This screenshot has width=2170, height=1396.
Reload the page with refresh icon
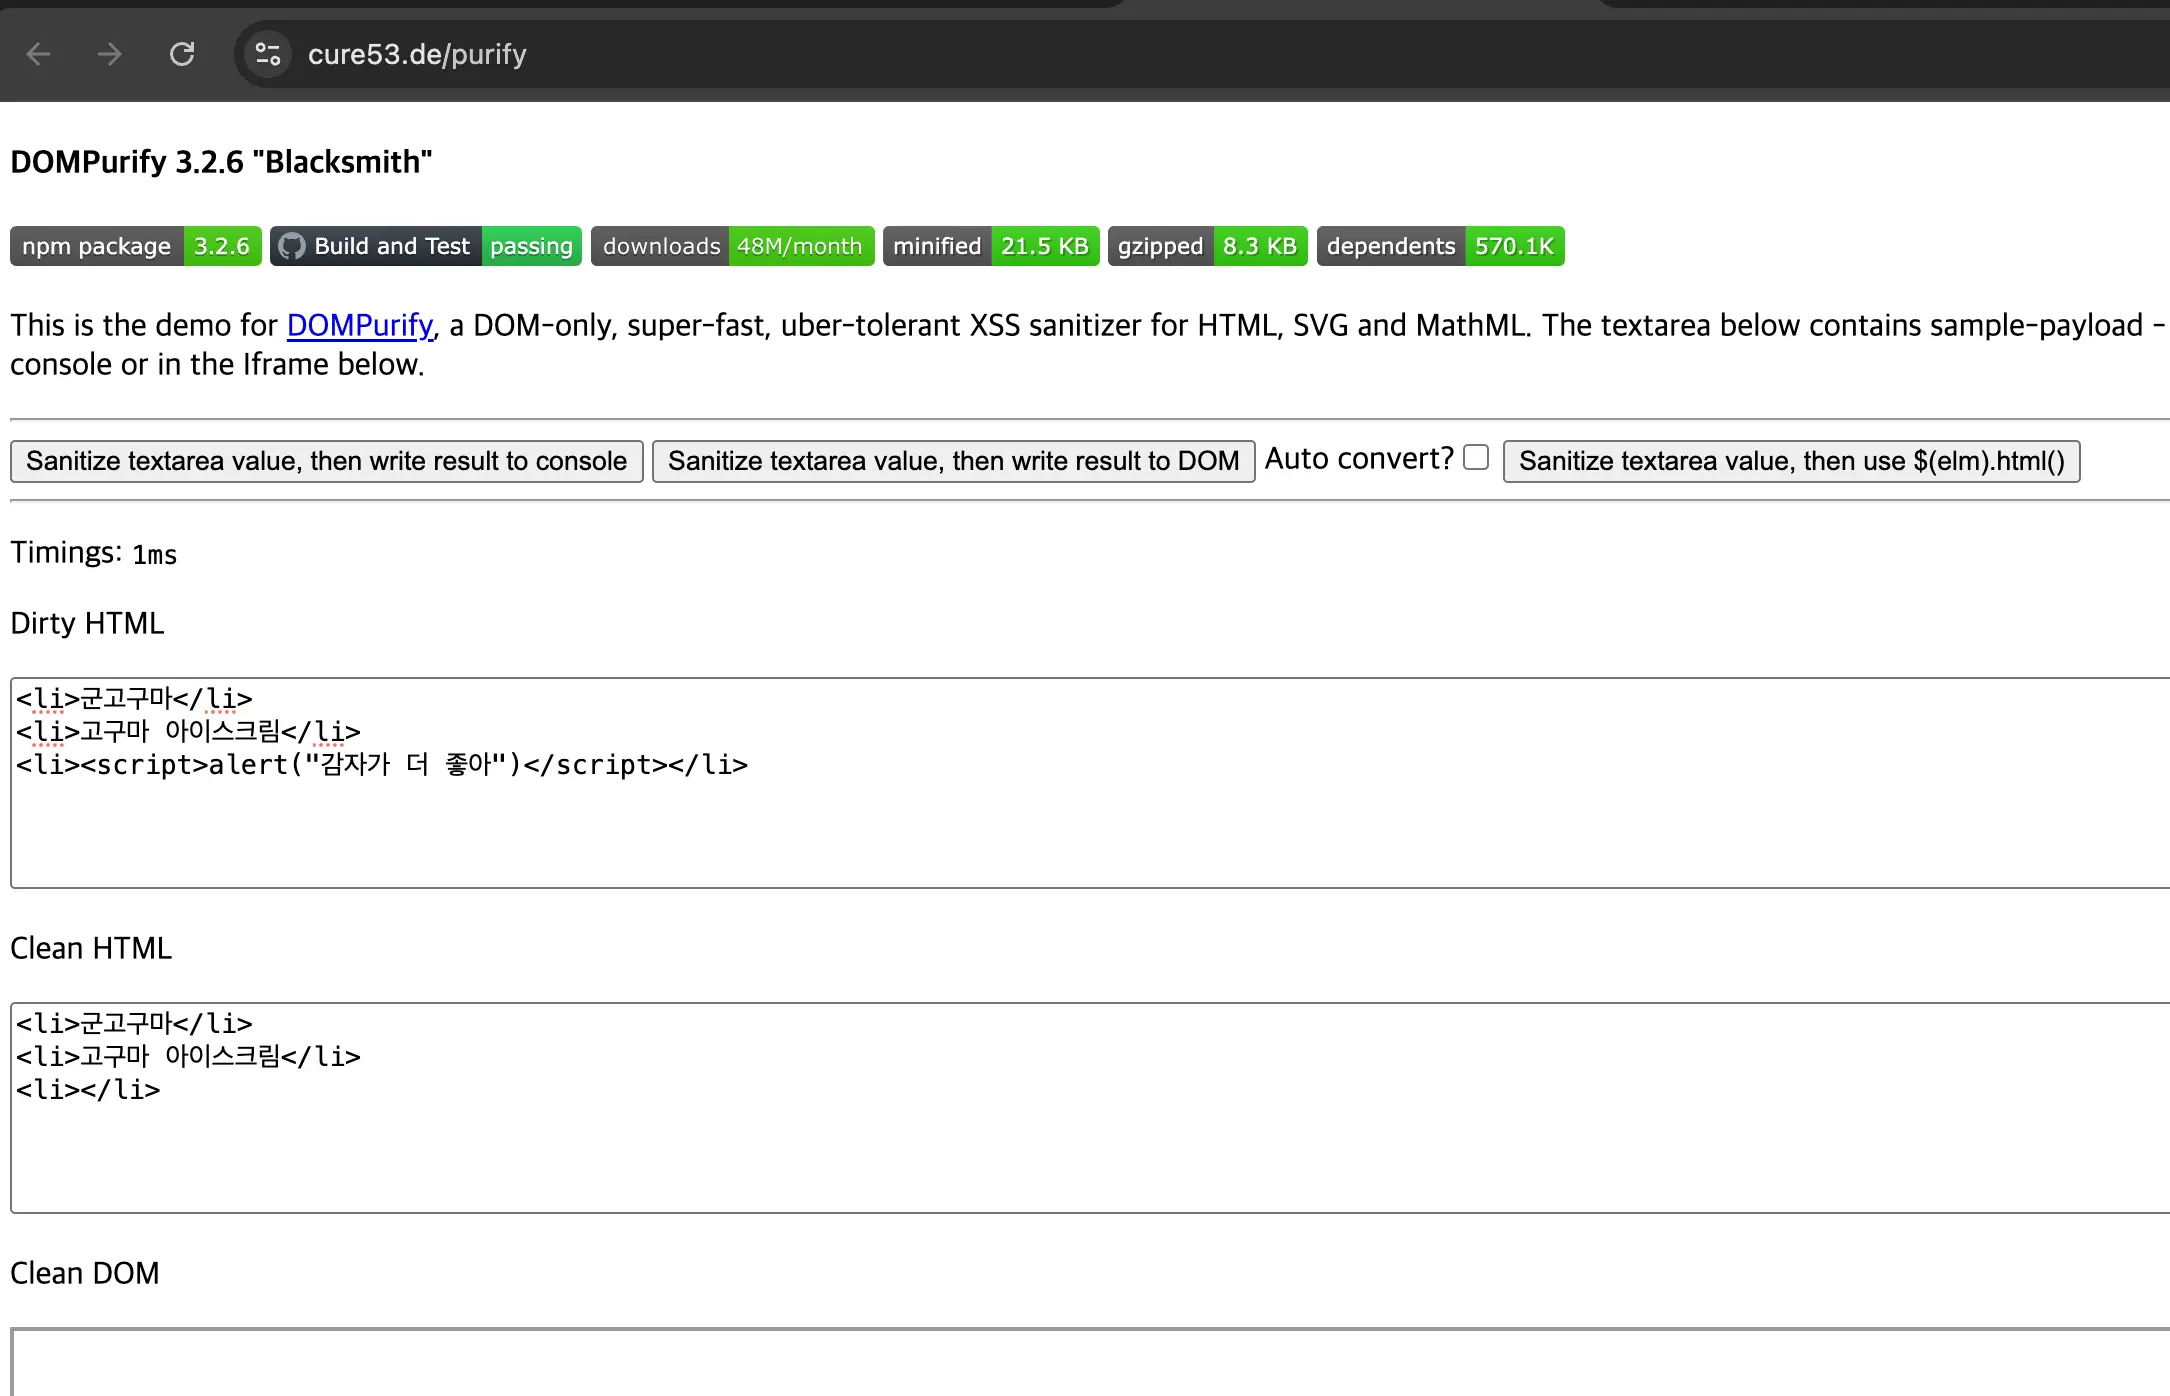pyautogui.click(x=182, y=54)
